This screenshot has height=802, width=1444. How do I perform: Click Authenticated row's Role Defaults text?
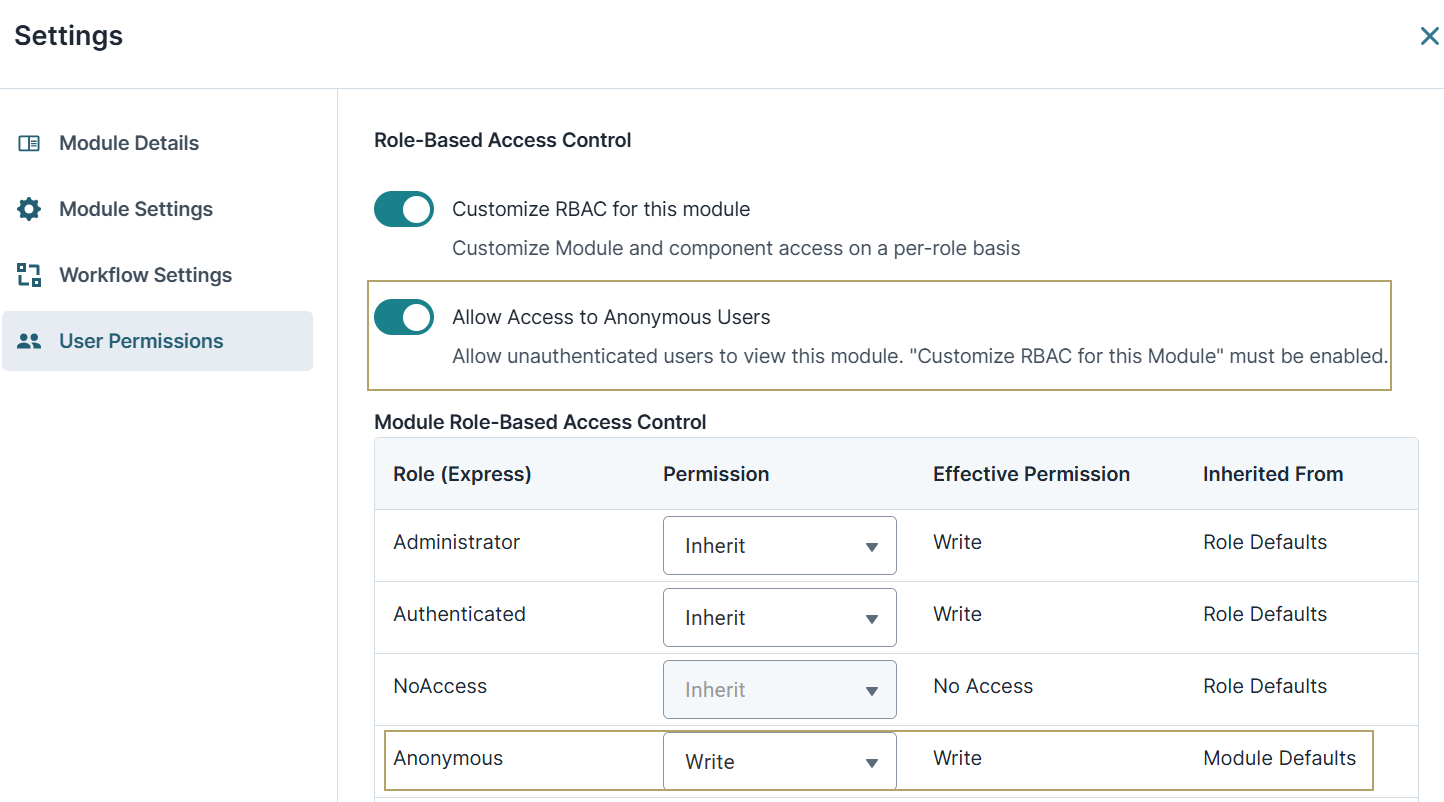point(1265,614)
